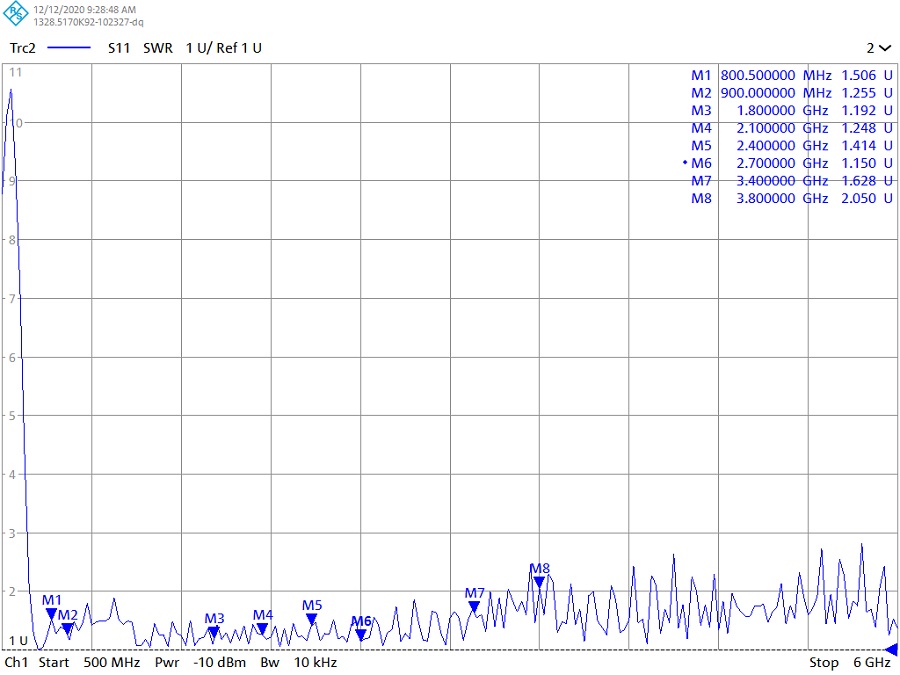Select the M3 marker at 1.8 GHz
The image size is (900, 675).
(213, 631)
